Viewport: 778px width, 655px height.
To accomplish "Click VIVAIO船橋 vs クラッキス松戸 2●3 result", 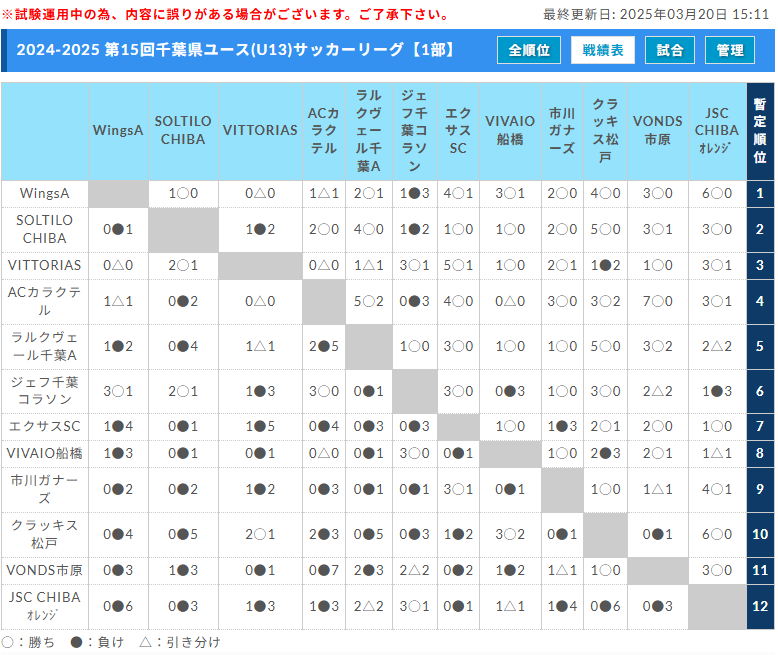I will (605, 453).
